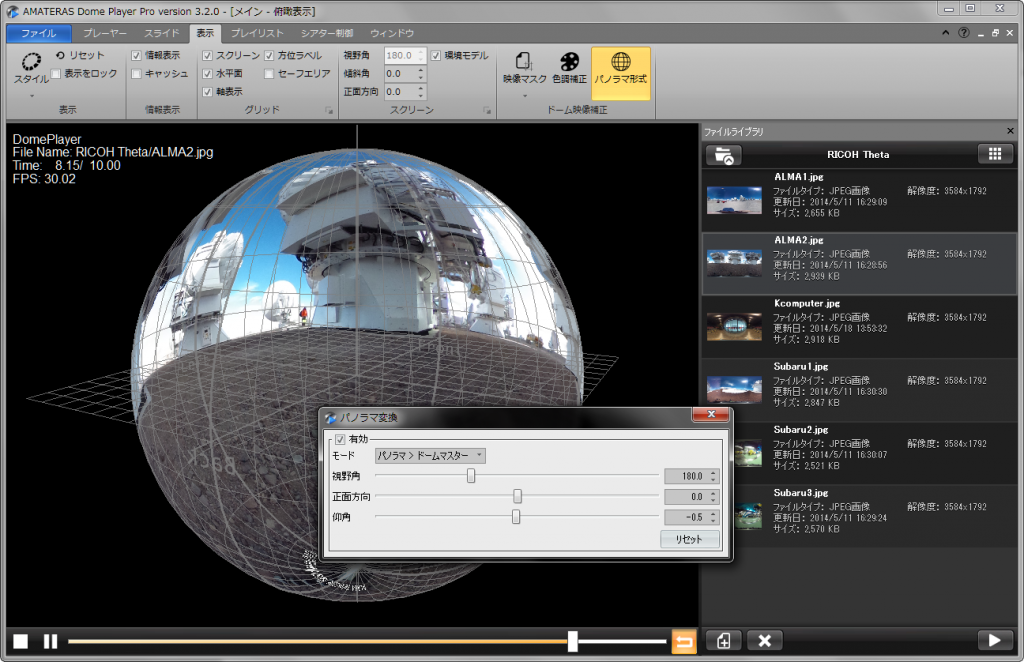Click the add file icon below library

[x=723, y=641]
